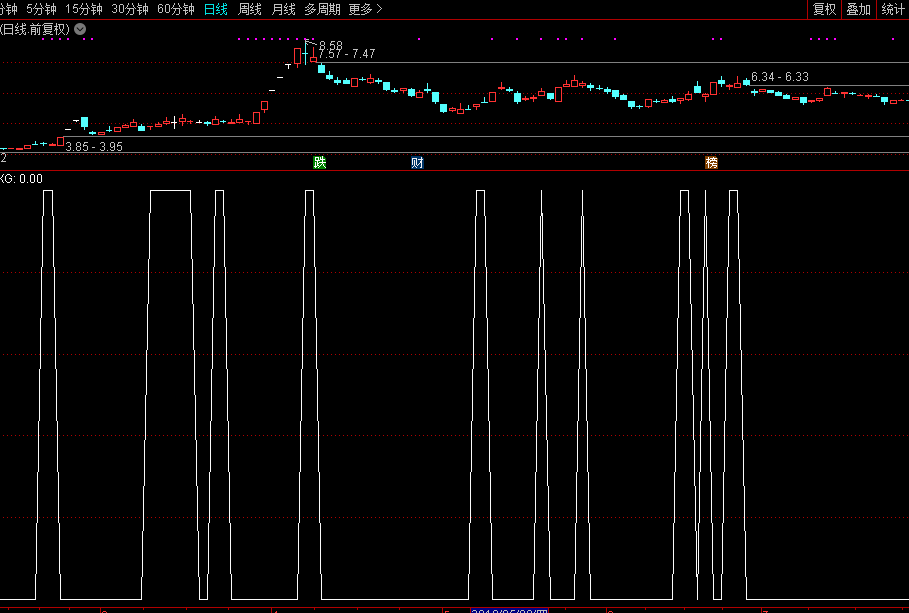The height and width of the screenshot is (613, 909).
Task: Click the 6.34 - 6.33 gap label
Action: point(780,77)
